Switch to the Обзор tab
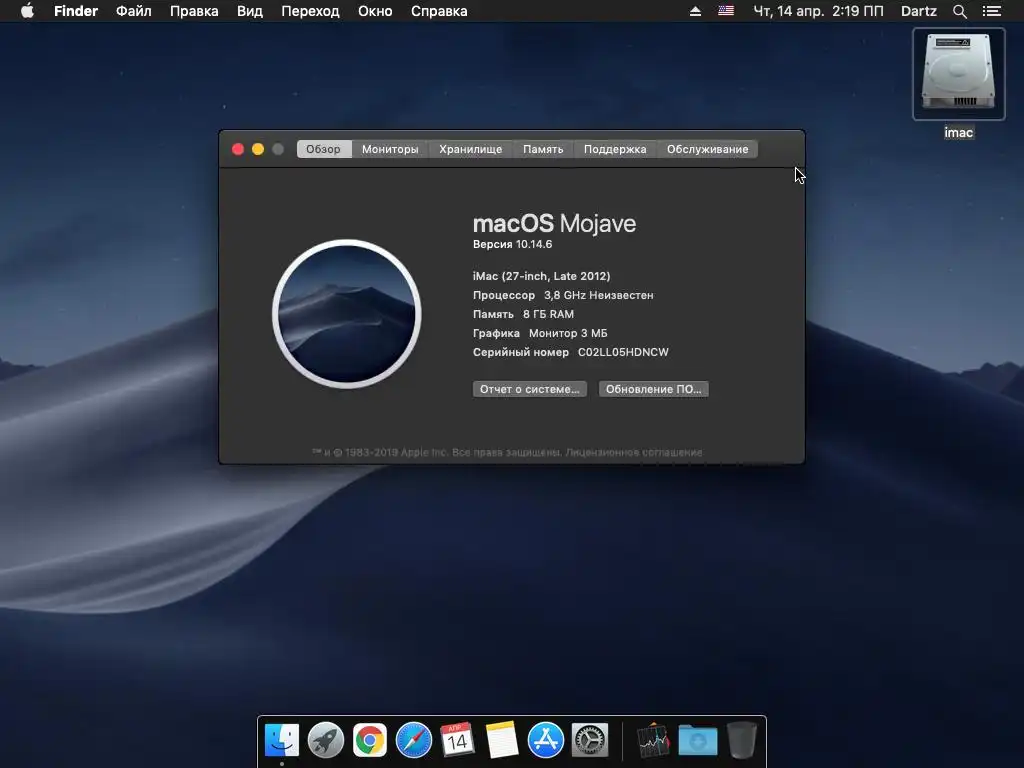Viewport: 1024px width, 768px height. point(324,149)
